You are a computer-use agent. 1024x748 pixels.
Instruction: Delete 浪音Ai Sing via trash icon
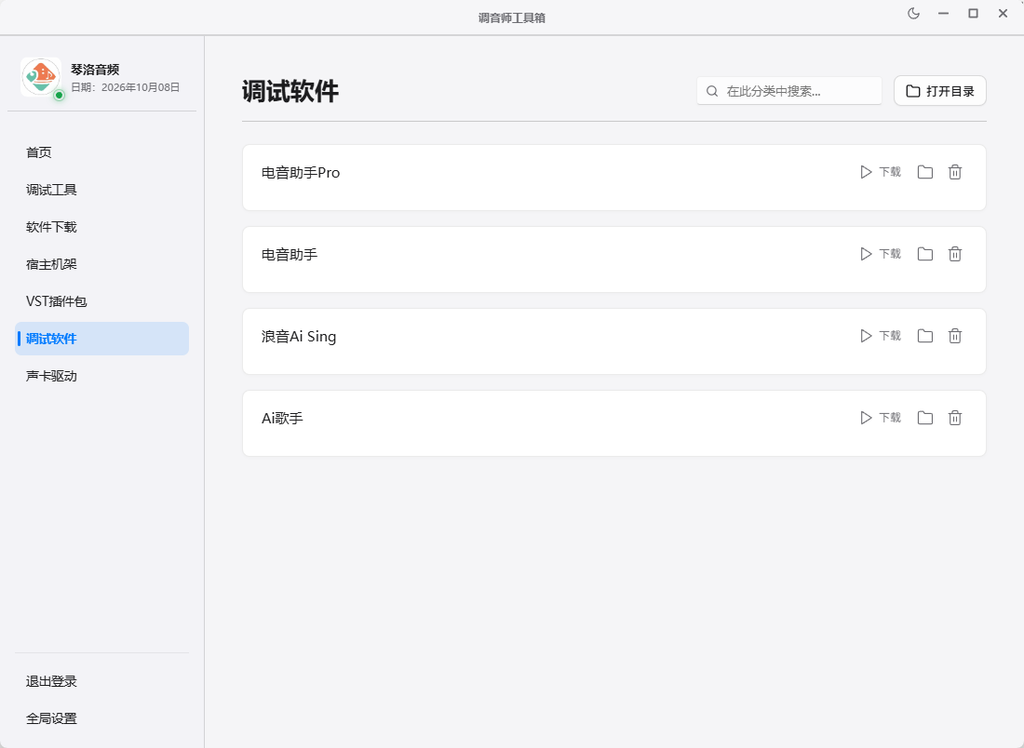coord(955,336)
